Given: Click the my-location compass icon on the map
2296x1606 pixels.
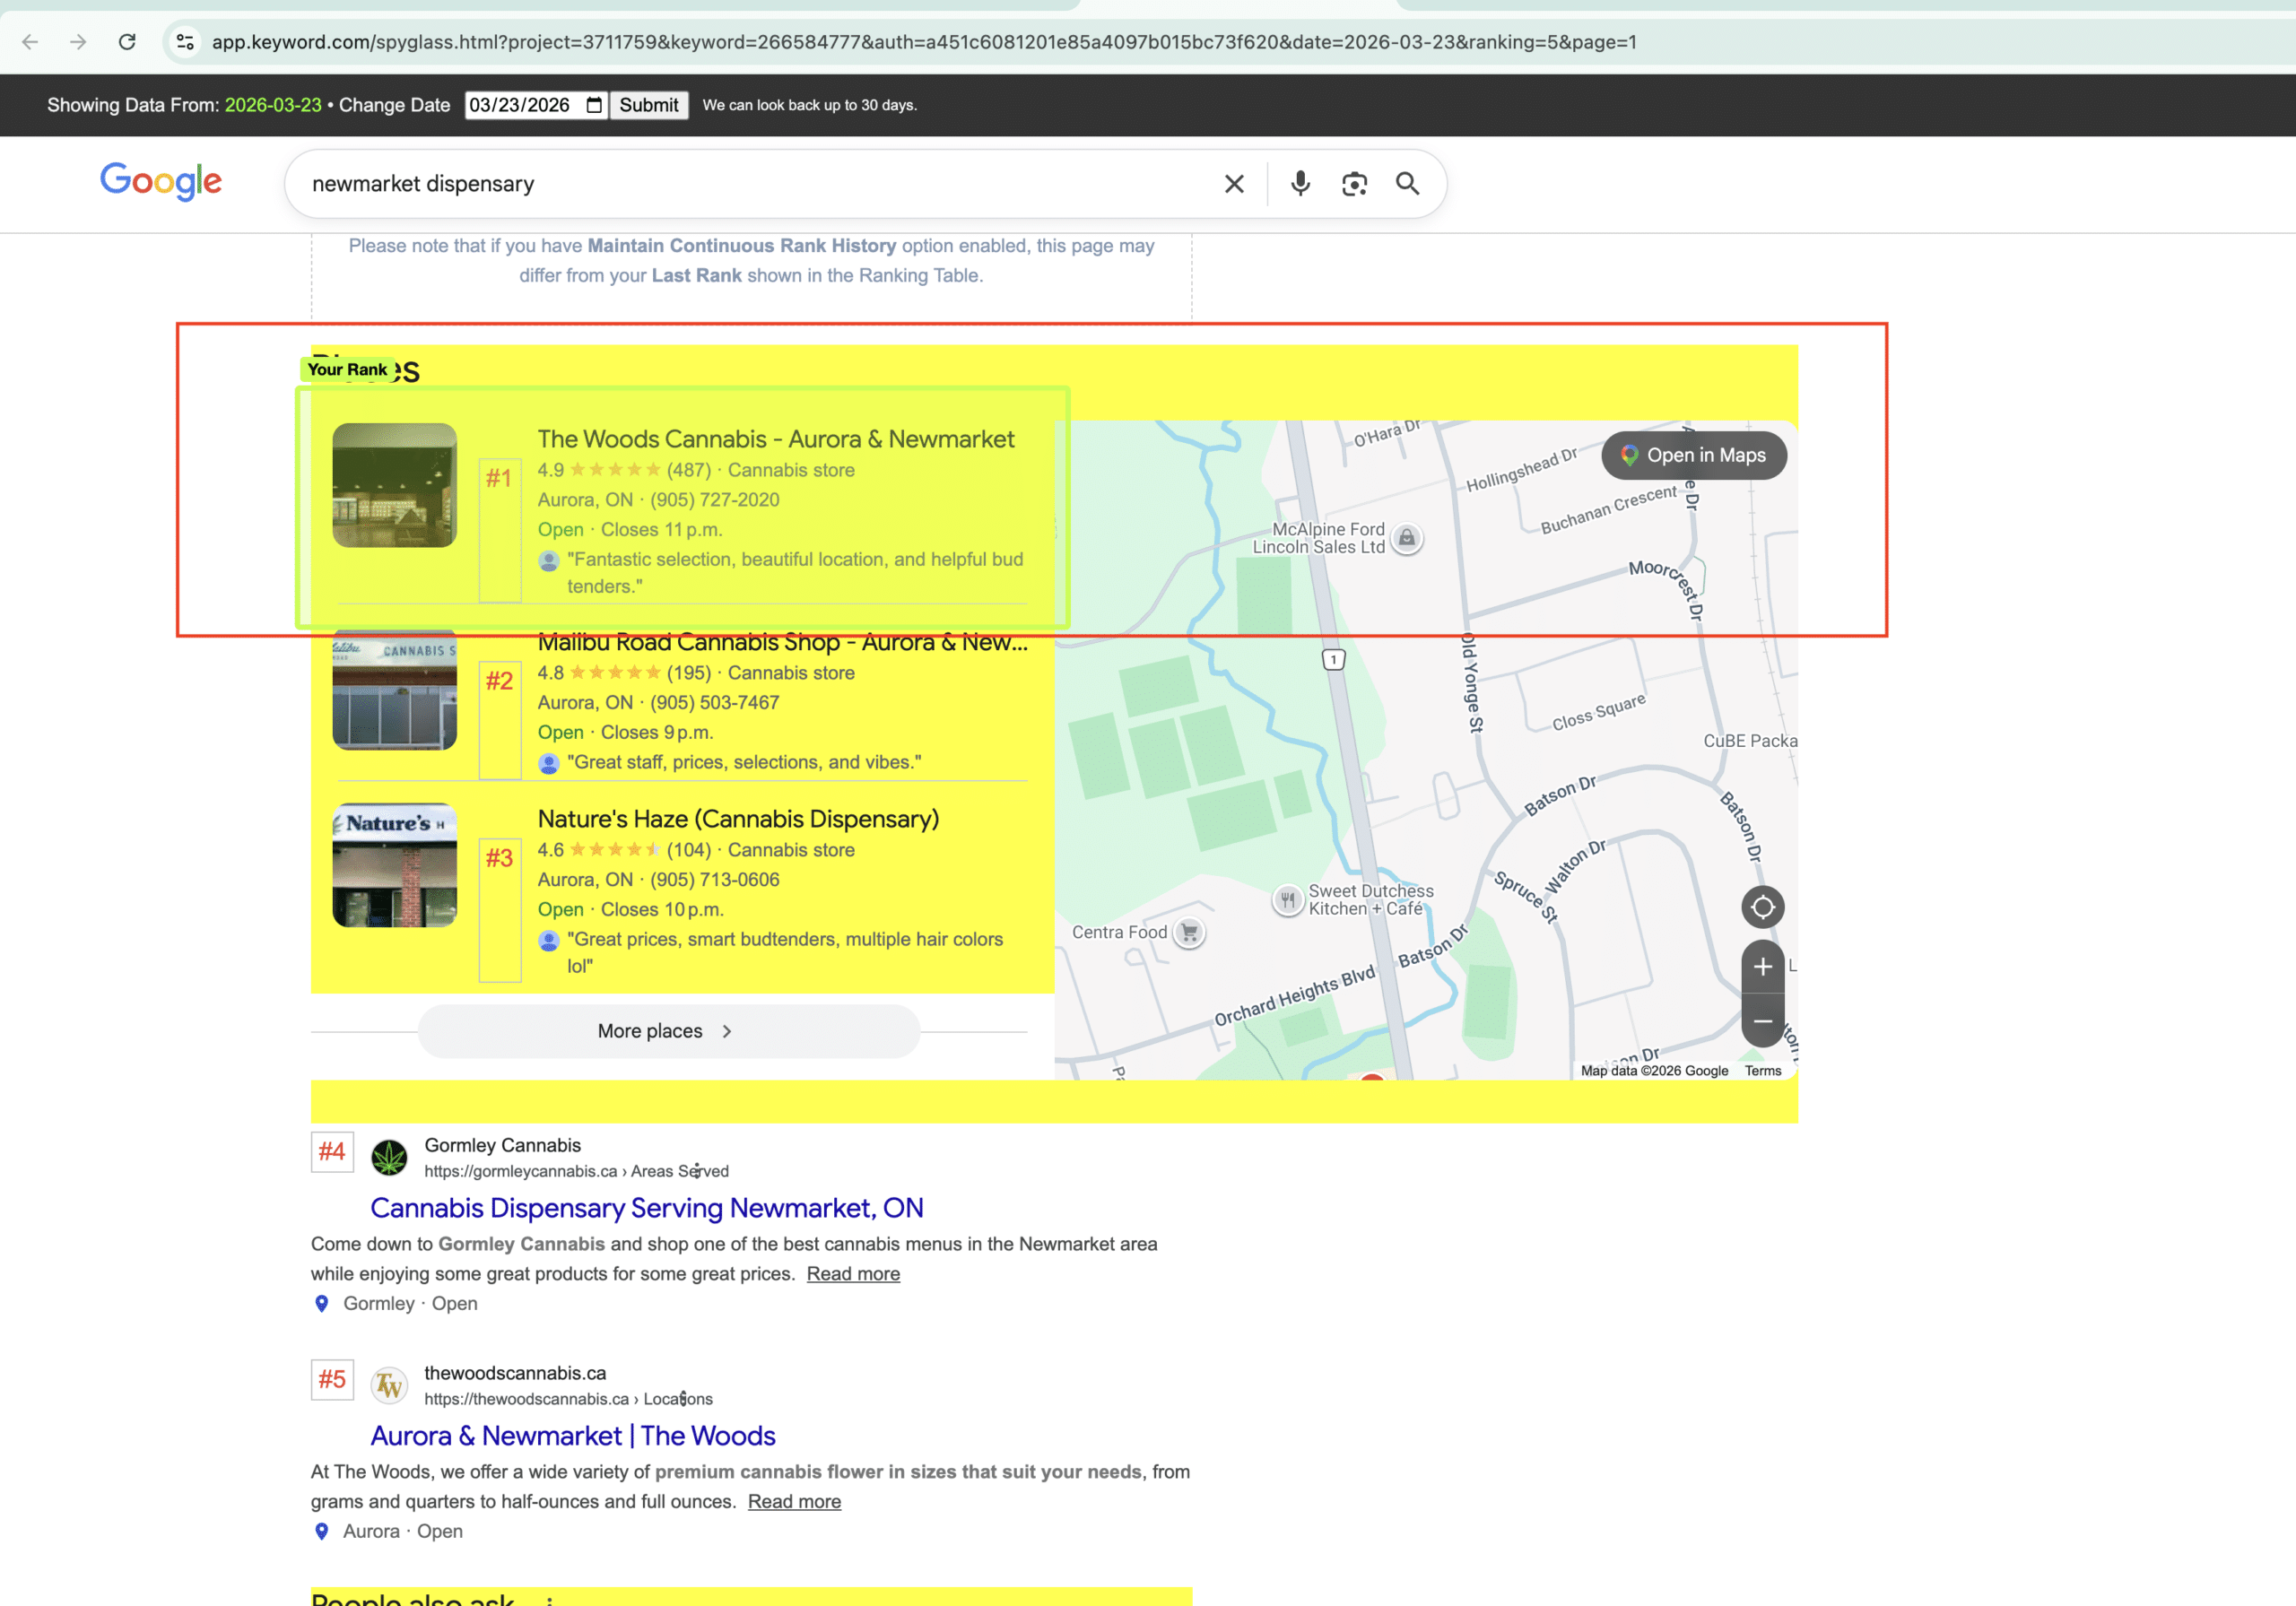Looking at the screenshot, I should [1763, 907].
